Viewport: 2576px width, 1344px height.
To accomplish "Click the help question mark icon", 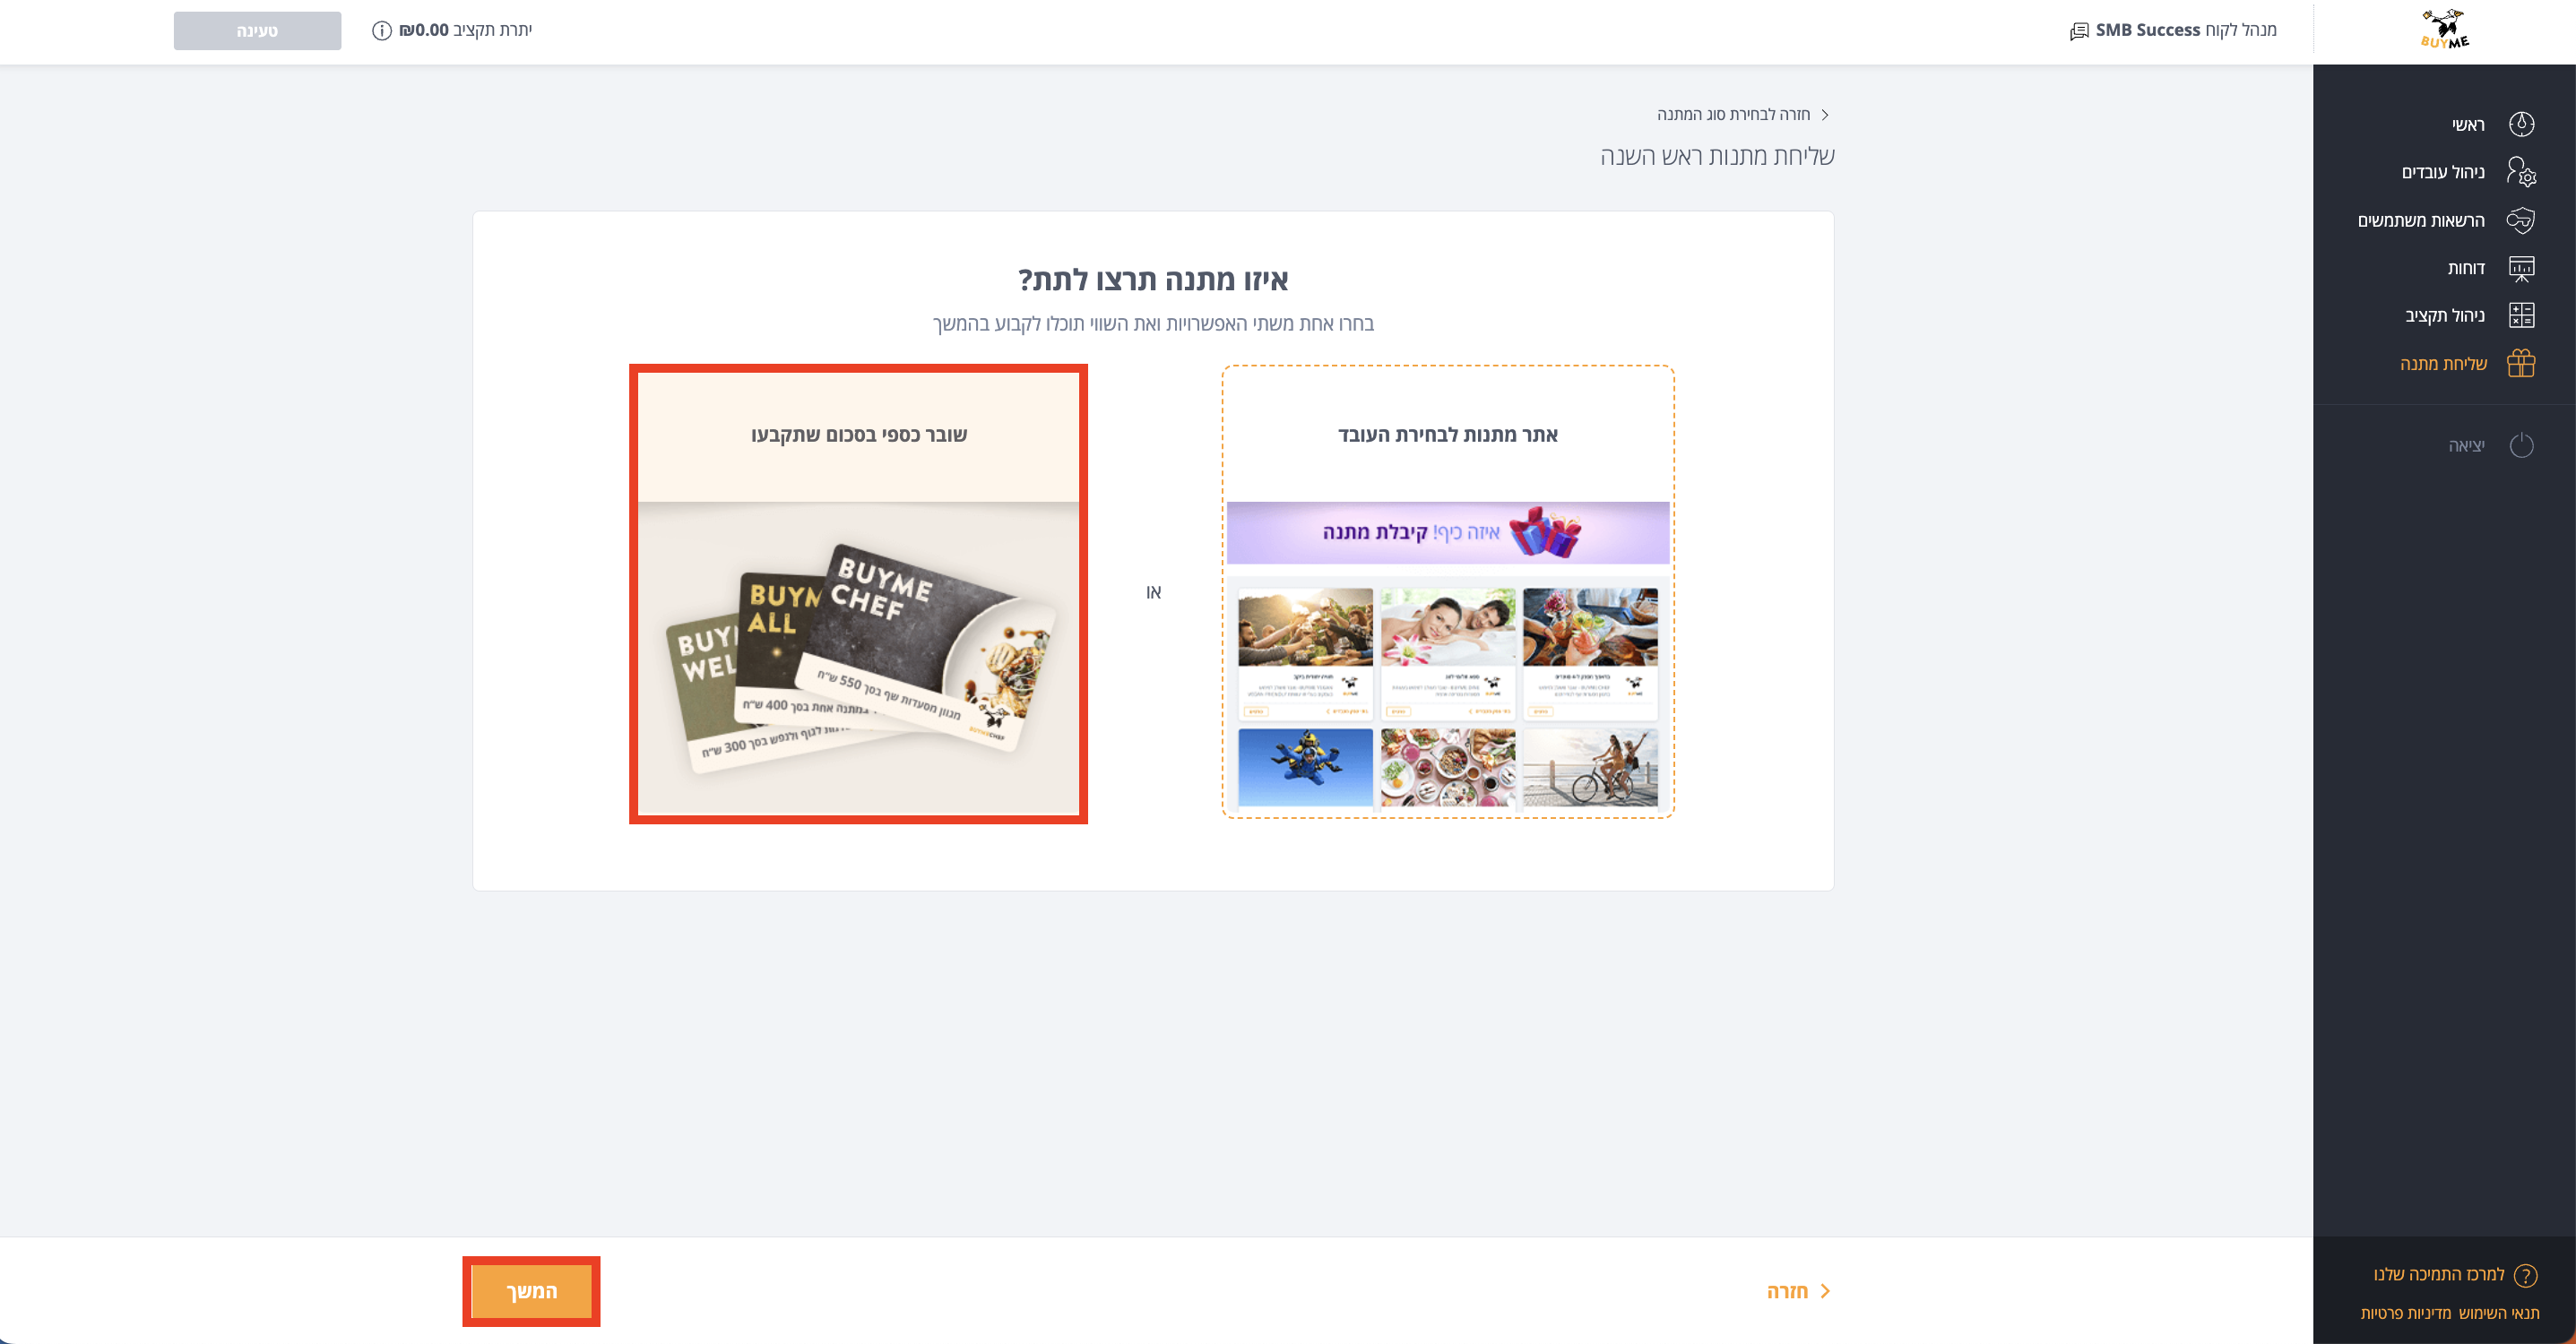I will 2525,1275.
